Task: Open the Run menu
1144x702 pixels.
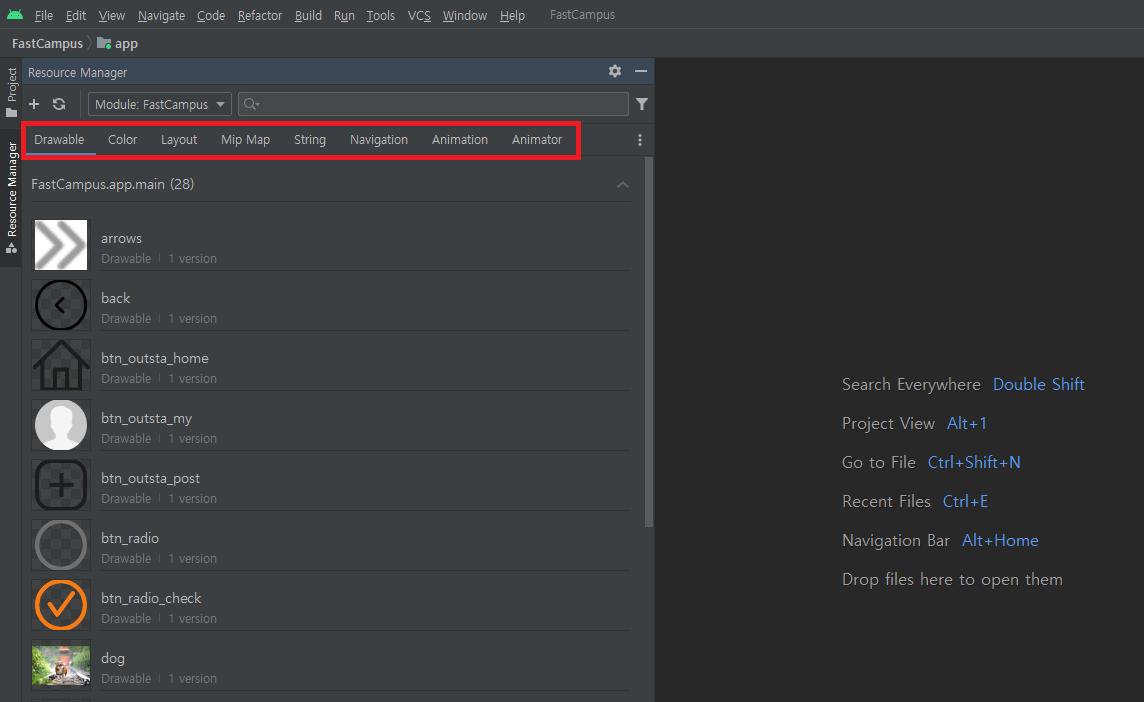Action: (x=344, y=15)
